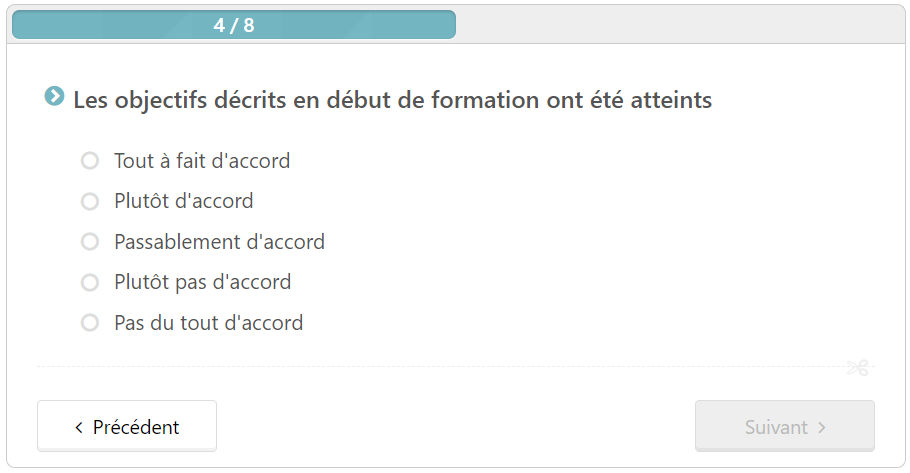Click the right chevron in the Suivant button
This screenshot has width=910, height=473.
pyautogui.click(x=822, y=428)
